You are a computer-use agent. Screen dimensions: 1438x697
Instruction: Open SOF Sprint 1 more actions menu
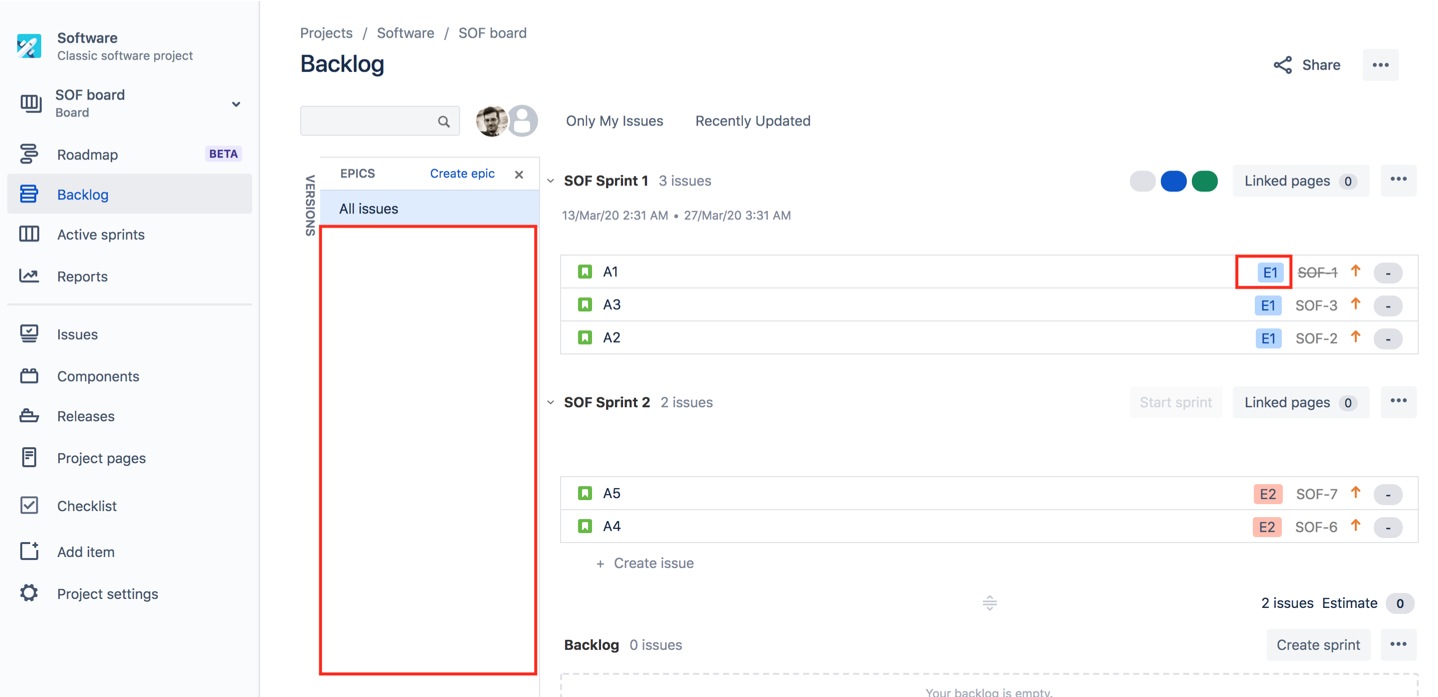pyautogui.click(x=1398, y=180)
